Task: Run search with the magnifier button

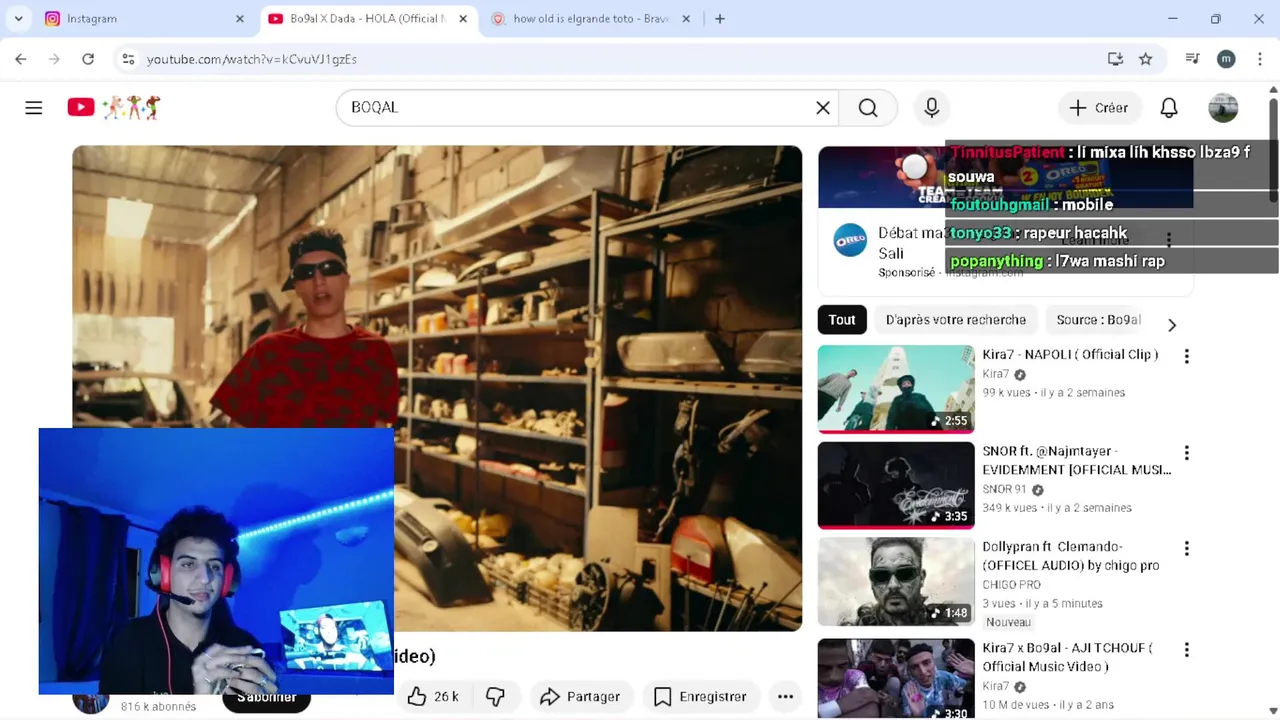Action: pyautogui.click(x=868, y=107)
